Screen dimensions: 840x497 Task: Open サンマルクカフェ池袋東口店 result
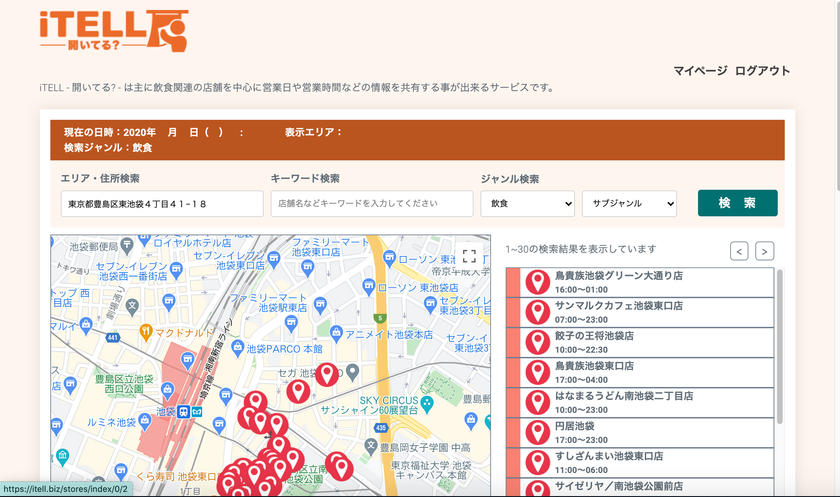pos(640,312)
